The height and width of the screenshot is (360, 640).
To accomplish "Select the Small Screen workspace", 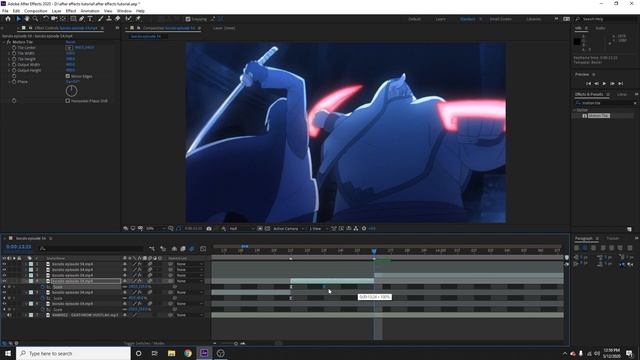I will (500, 19).
